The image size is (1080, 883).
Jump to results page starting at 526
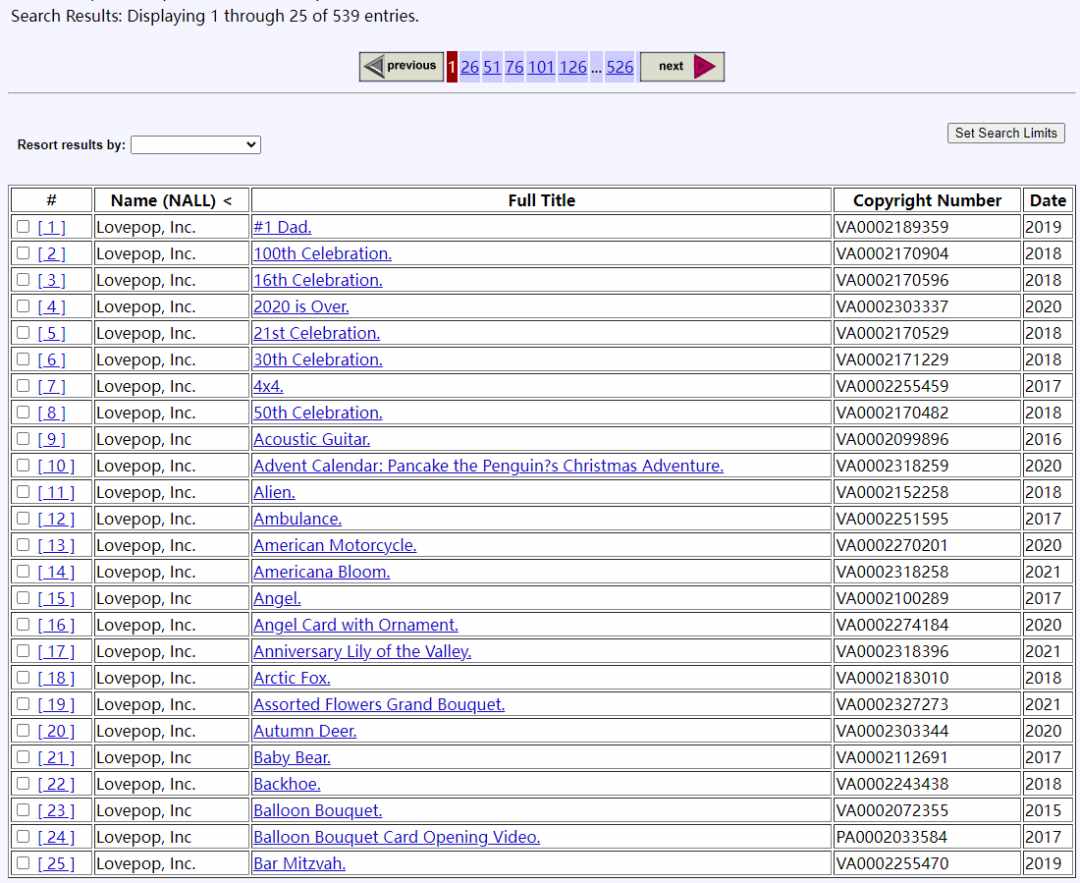pyautogui.click(x=620, y=67)
